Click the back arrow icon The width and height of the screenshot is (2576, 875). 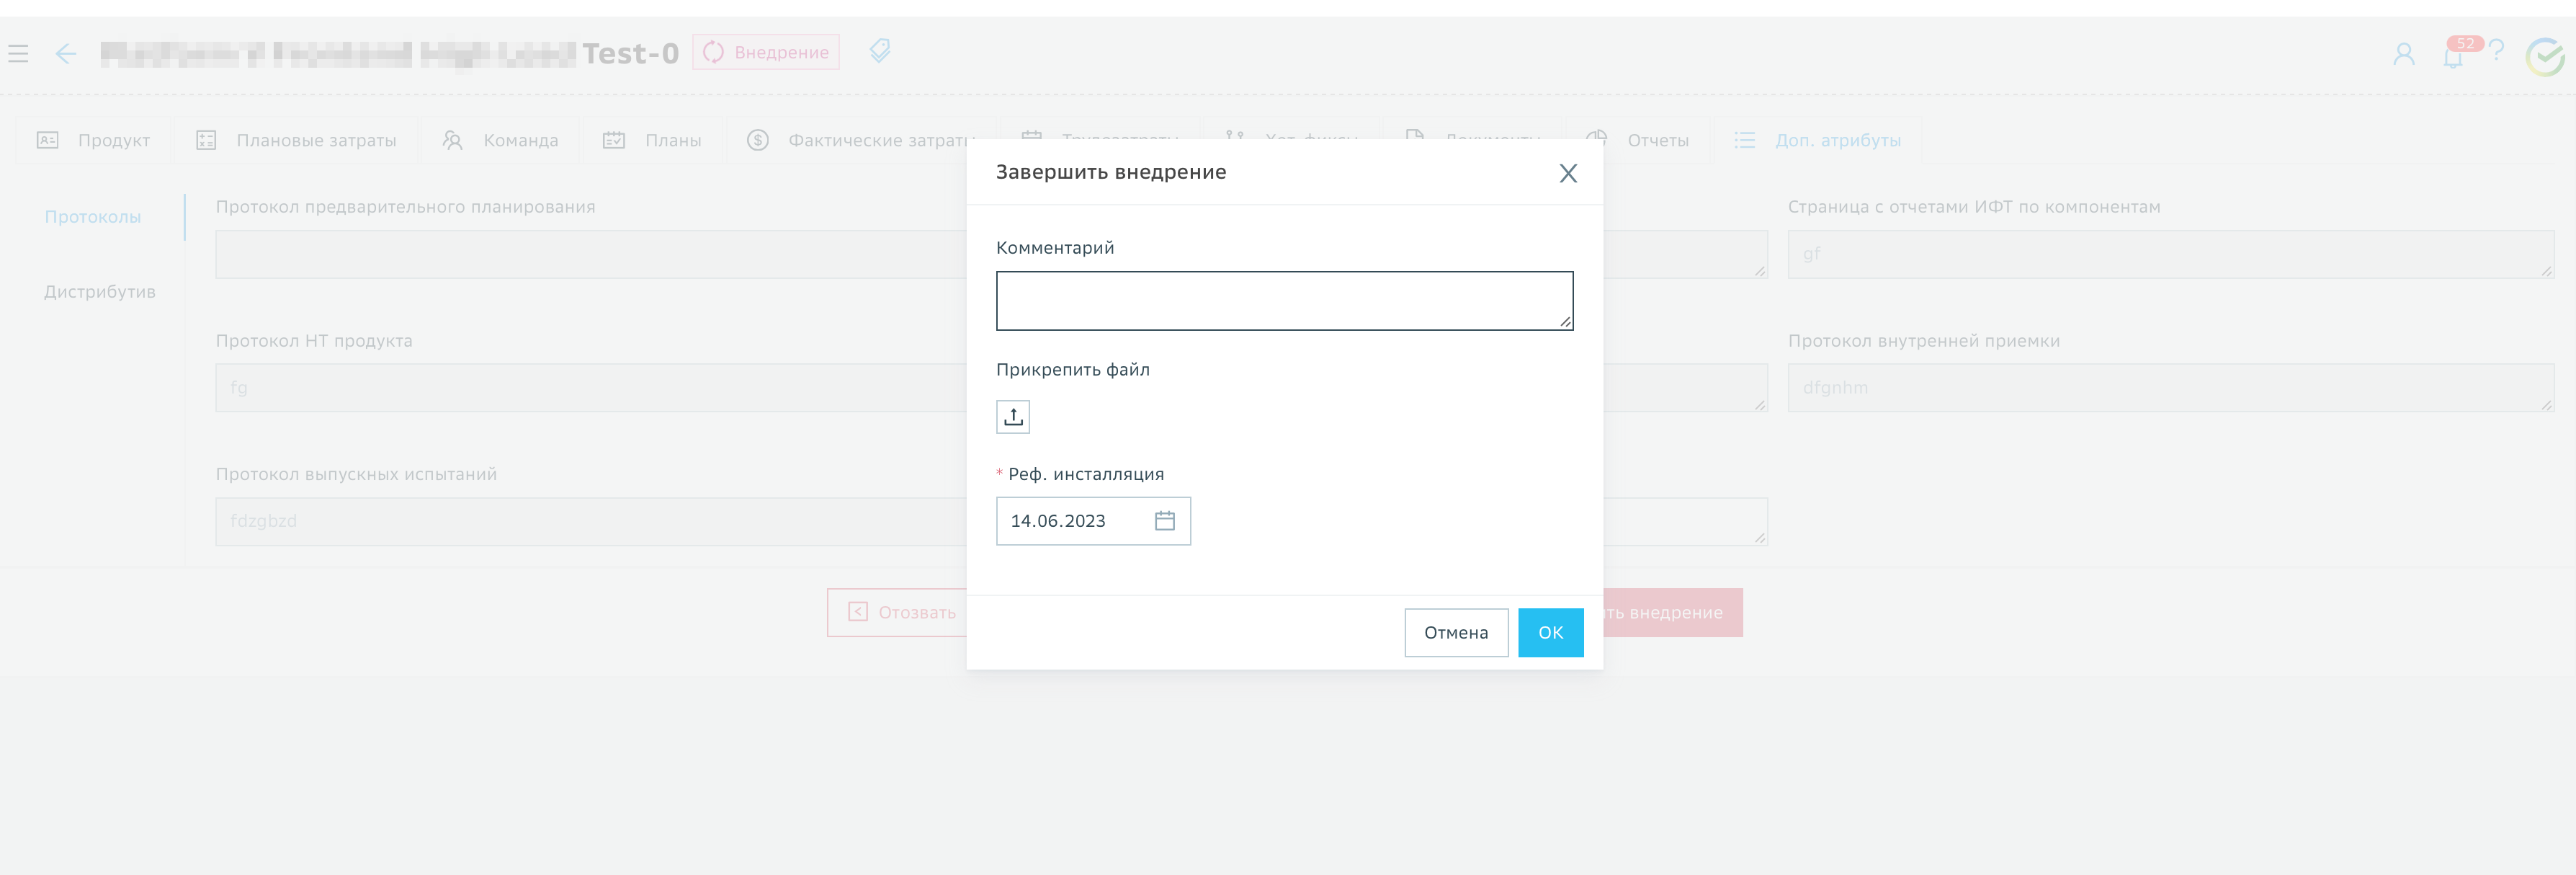coord(66,53)
